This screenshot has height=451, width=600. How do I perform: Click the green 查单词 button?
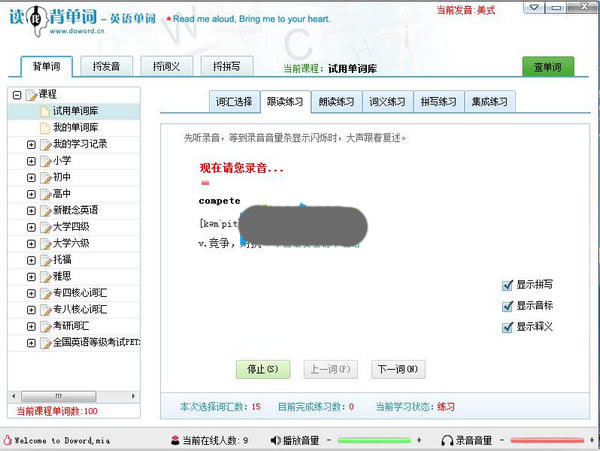click(x=548, y=67)
